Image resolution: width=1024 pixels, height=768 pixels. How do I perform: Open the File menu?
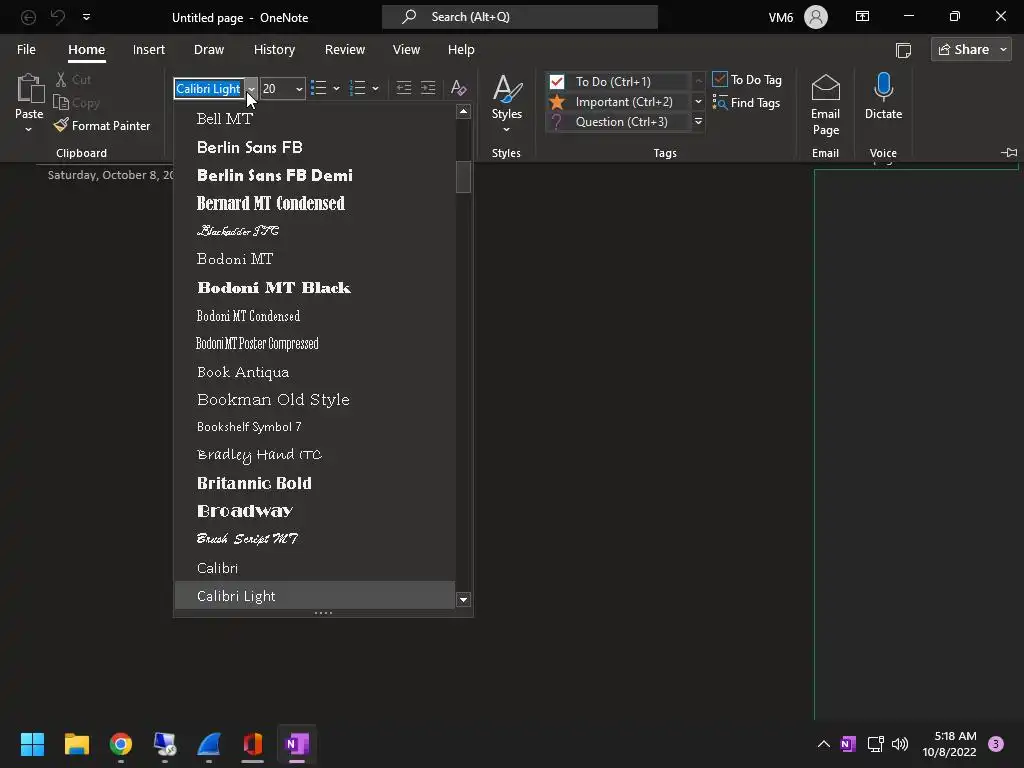pos(26,50)
